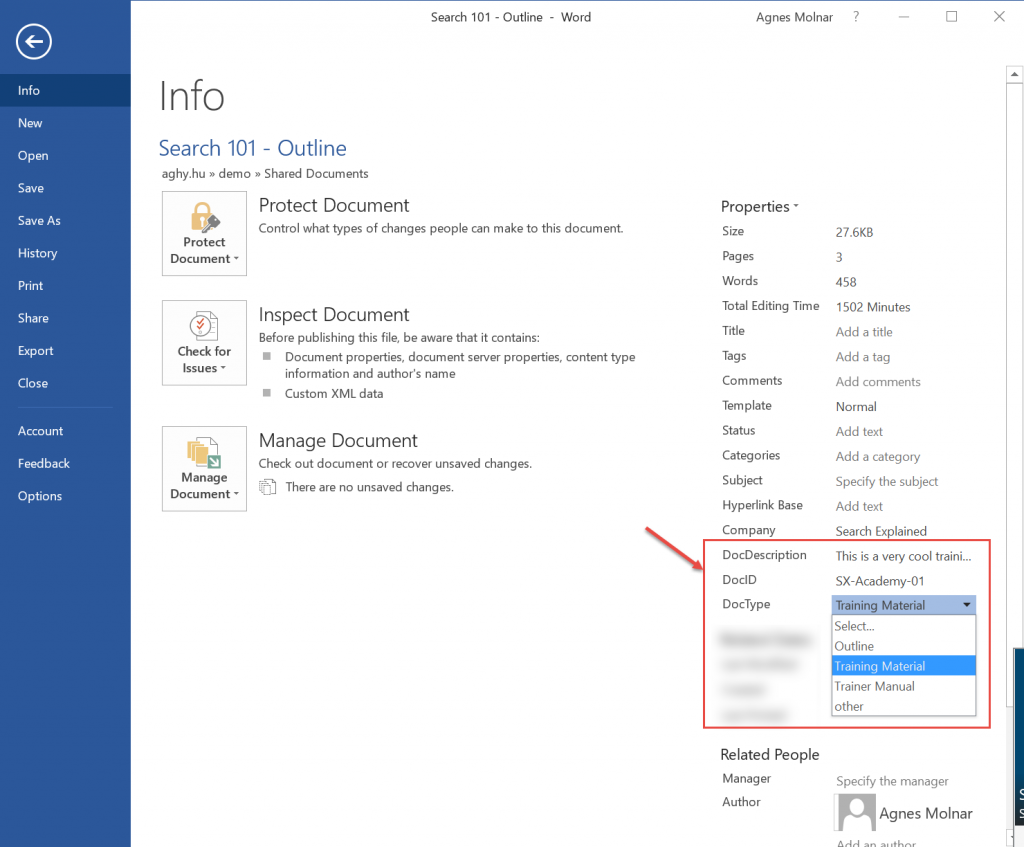Open the Account page
Screen dimensions: 1024x847
65,431
